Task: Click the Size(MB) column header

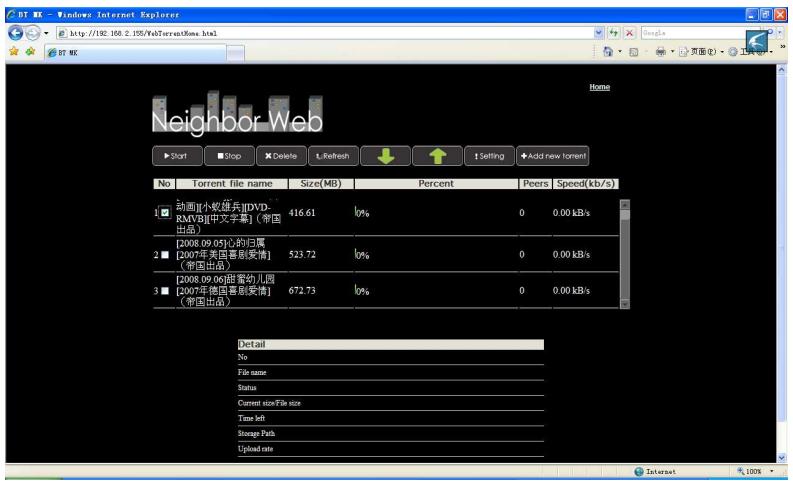Action: pos(321,184)
